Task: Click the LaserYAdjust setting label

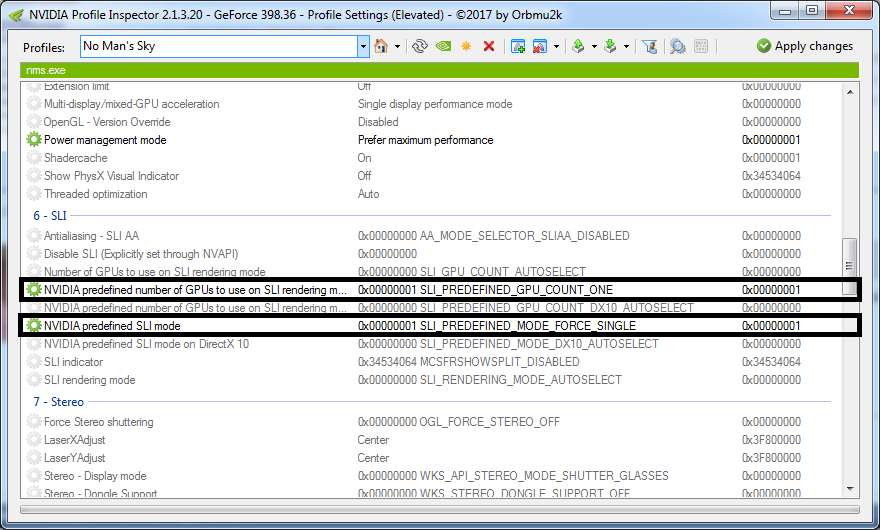Action: tap(75, 458)
